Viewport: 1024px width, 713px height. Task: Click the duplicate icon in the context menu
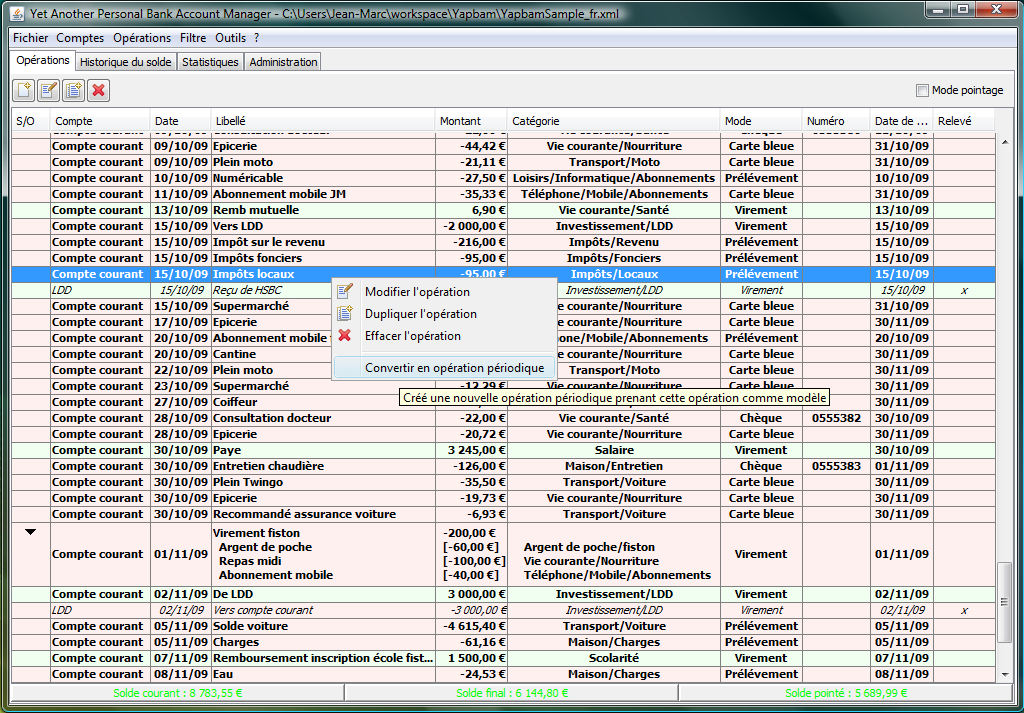pos(345,313)
